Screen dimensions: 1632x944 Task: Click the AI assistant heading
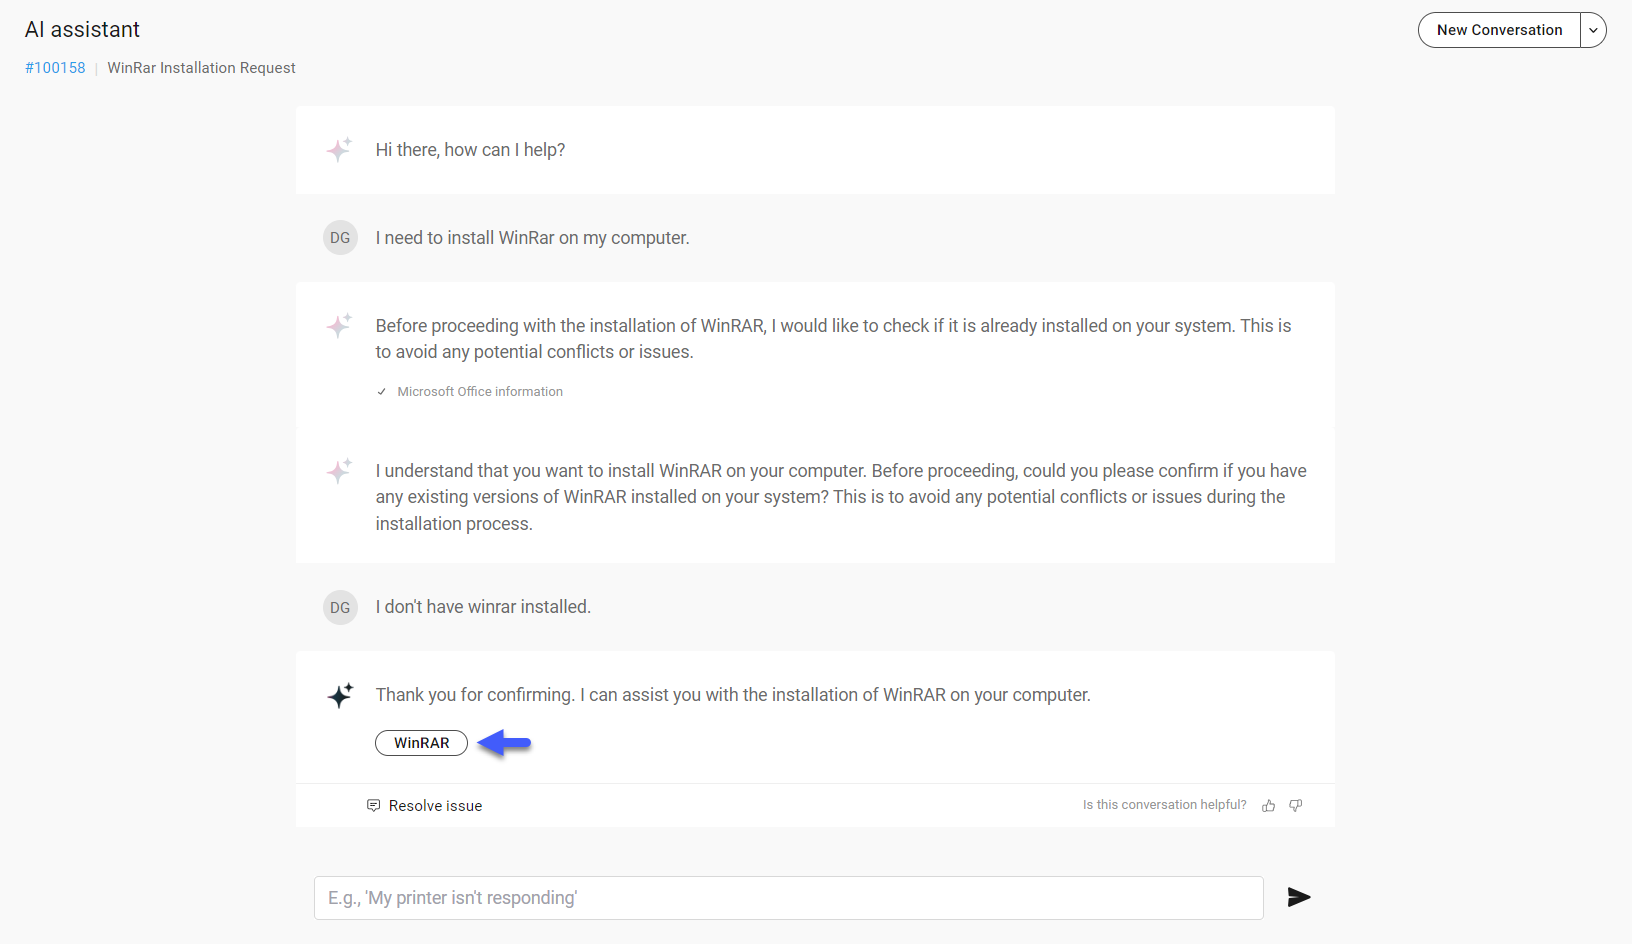82,30
